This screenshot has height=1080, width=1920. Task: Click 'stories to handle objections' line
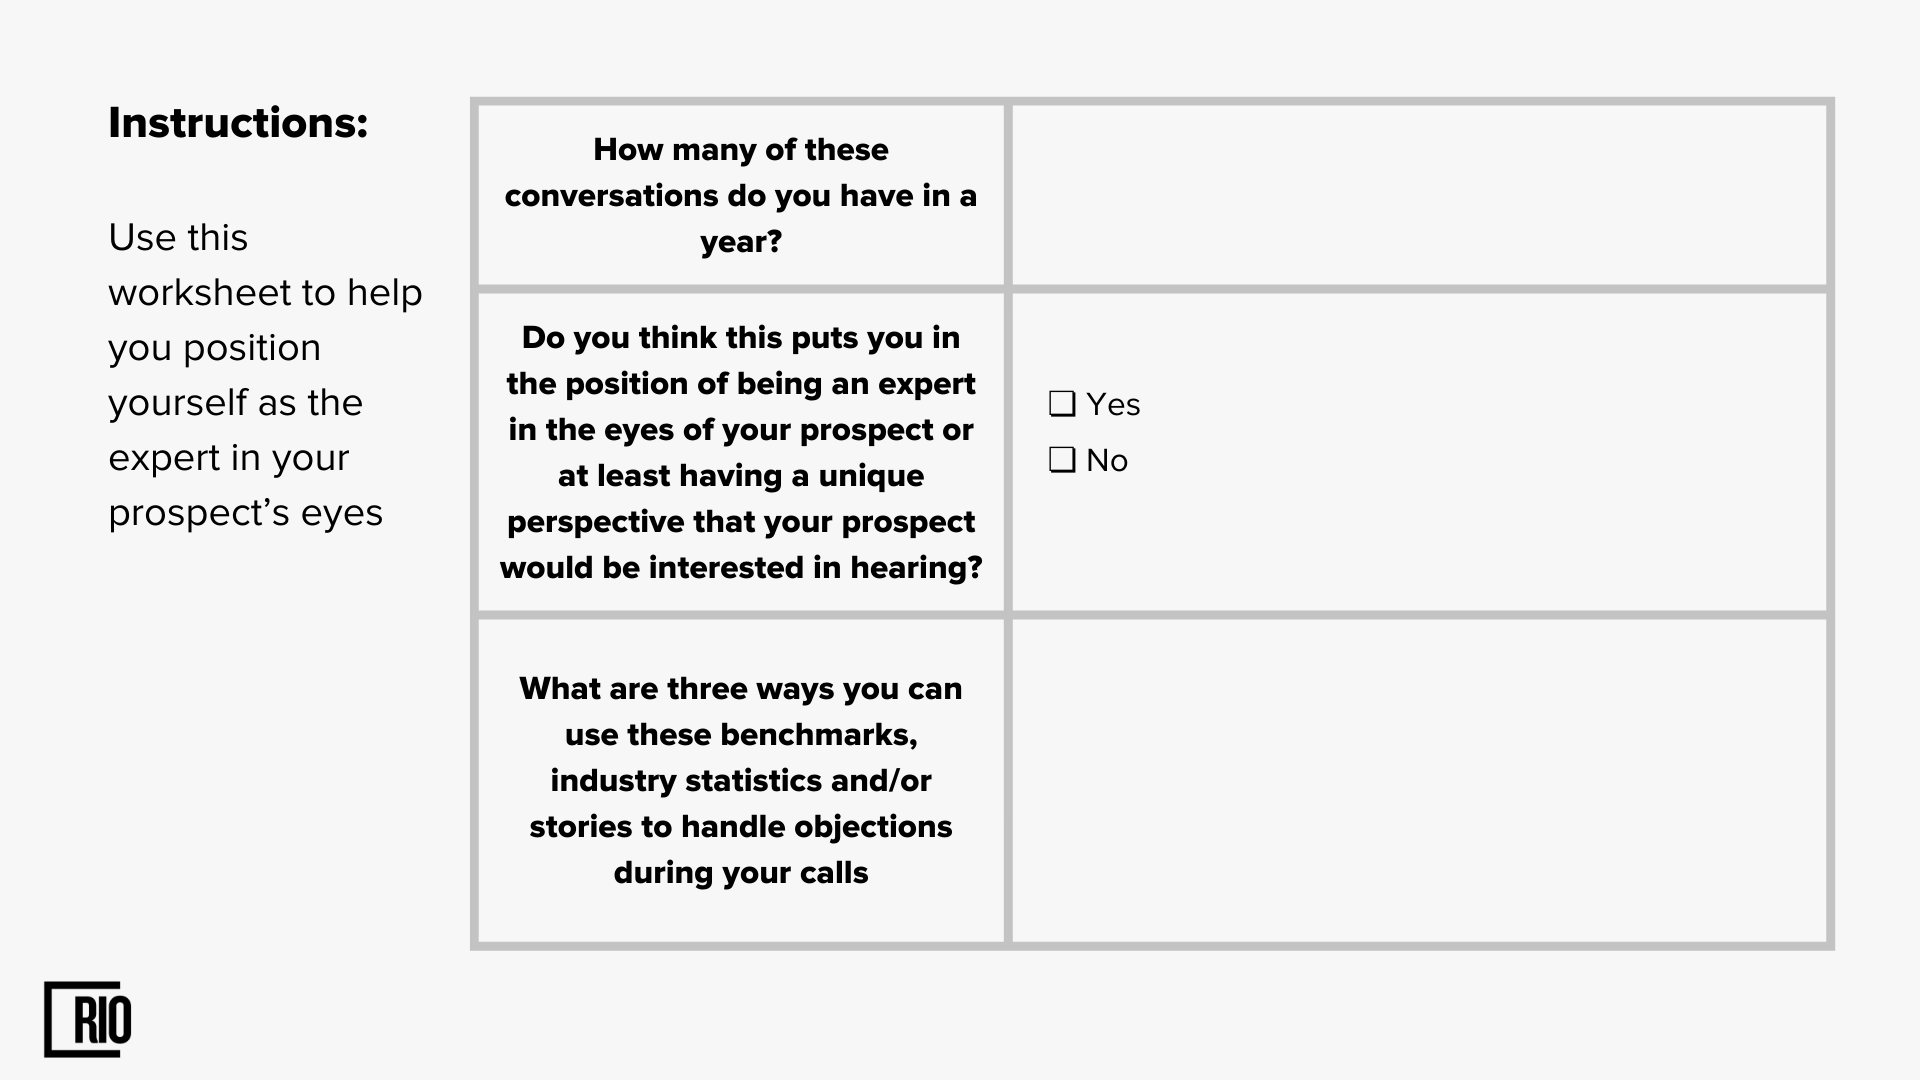[741, 826]
